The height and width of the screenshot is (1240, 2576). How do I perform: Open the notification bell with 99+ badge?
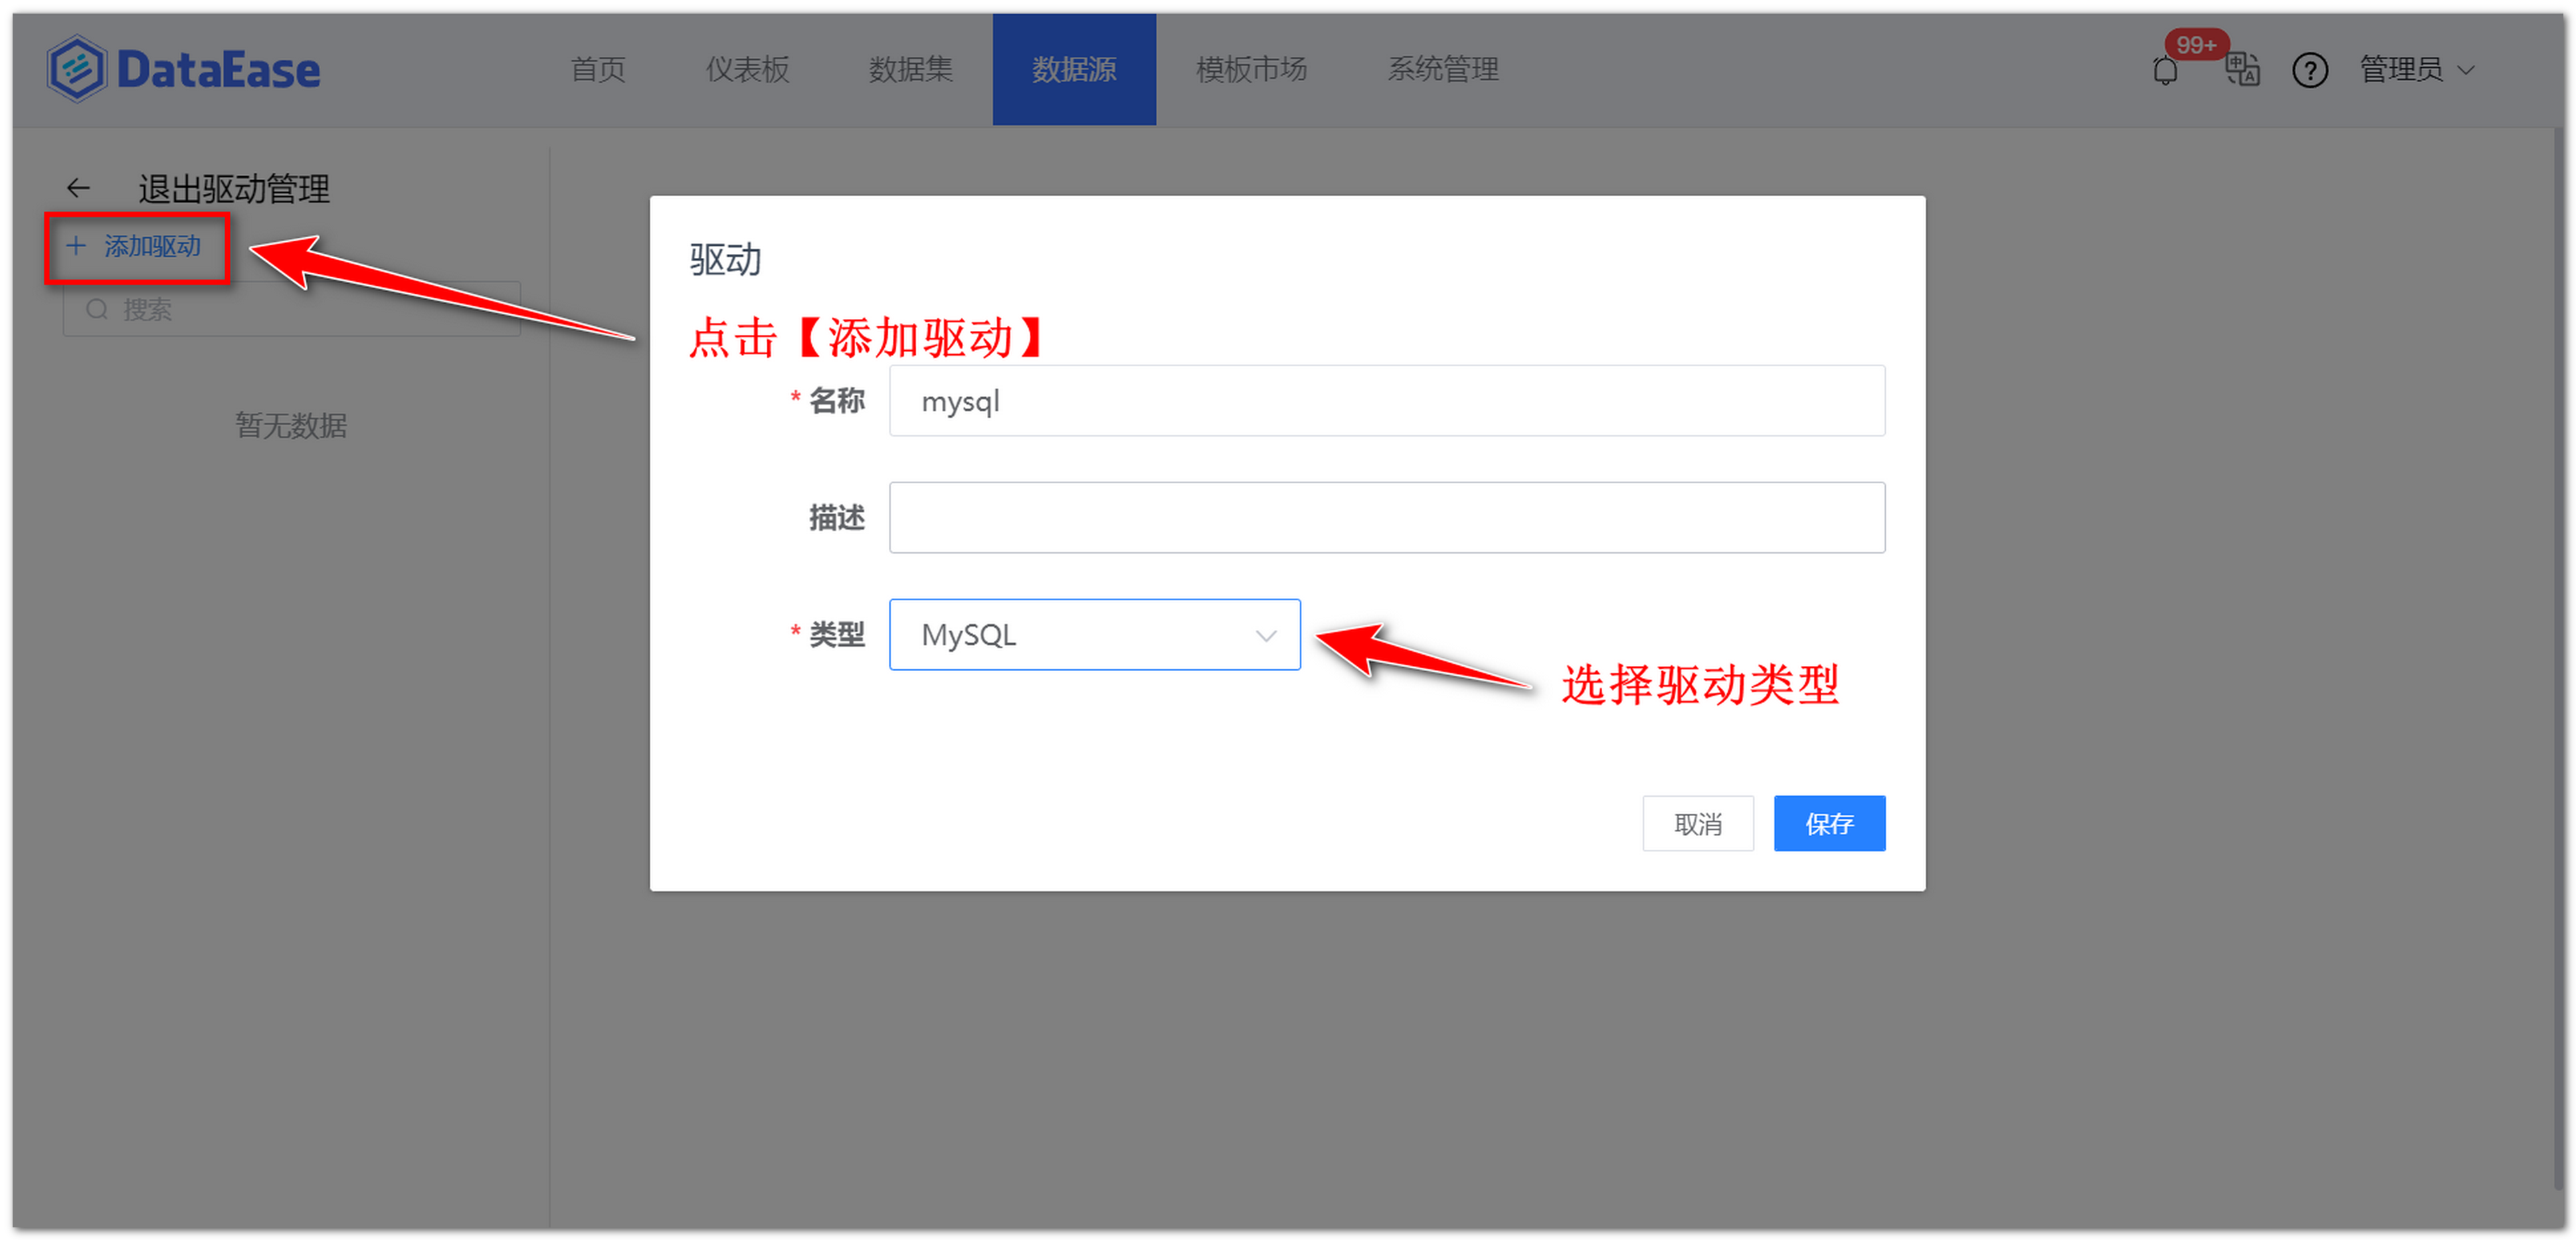(2164, 70)
